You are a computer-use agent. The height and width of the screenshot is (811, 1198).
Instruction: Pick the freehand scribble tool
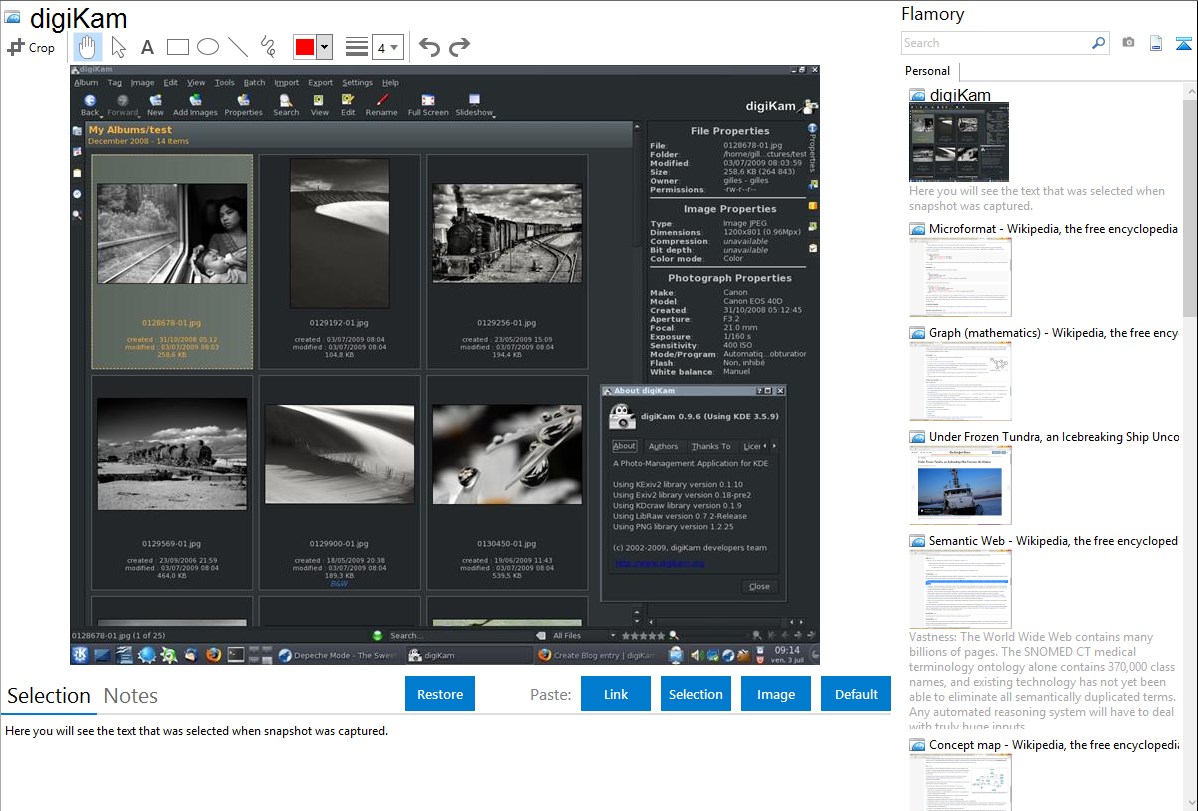tap(268, 47)
